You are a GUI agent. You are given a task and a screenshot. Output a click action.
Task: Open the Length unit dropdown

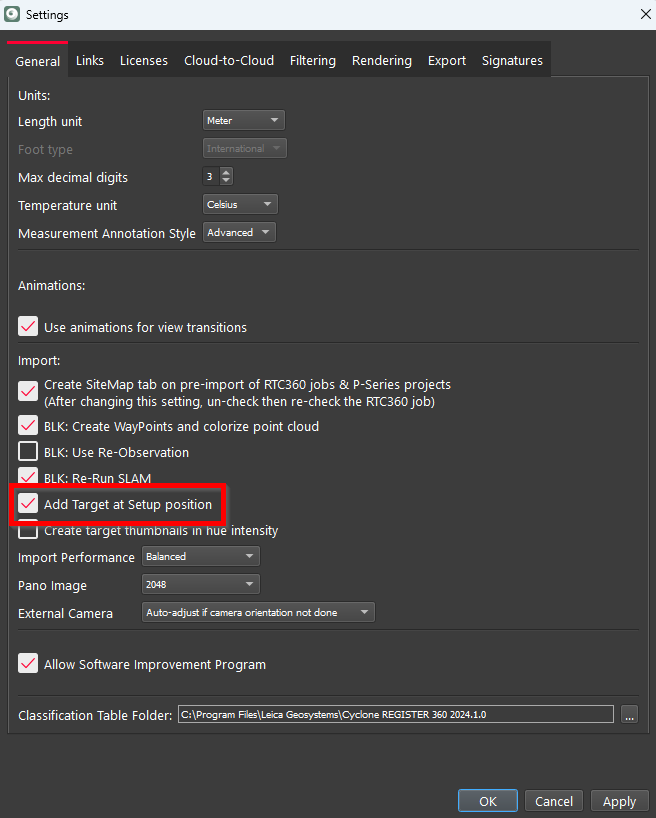pos(244,121)
